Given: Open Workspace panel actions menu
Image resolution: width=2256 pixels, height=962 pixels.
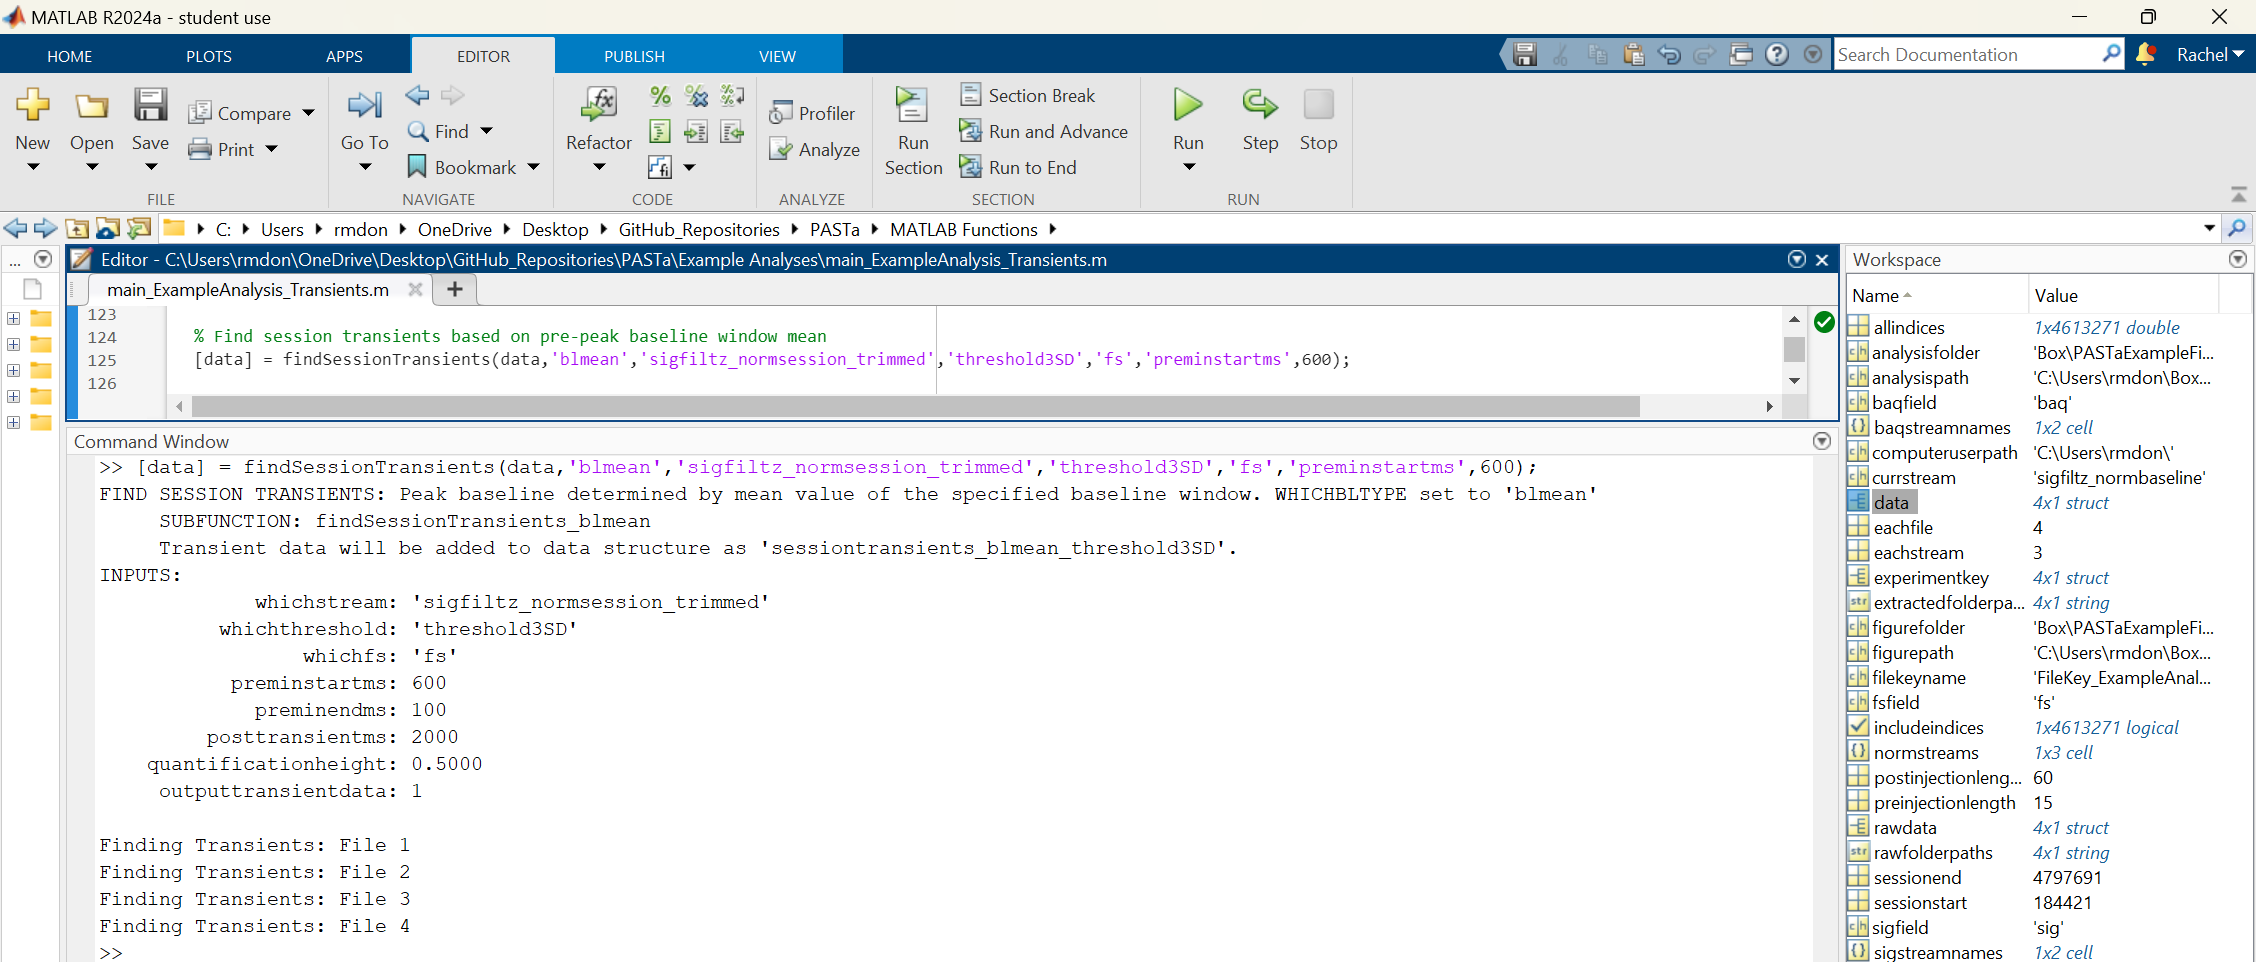Looking at the screenshot, I should pyautogui.click(x=2238, y=259).
